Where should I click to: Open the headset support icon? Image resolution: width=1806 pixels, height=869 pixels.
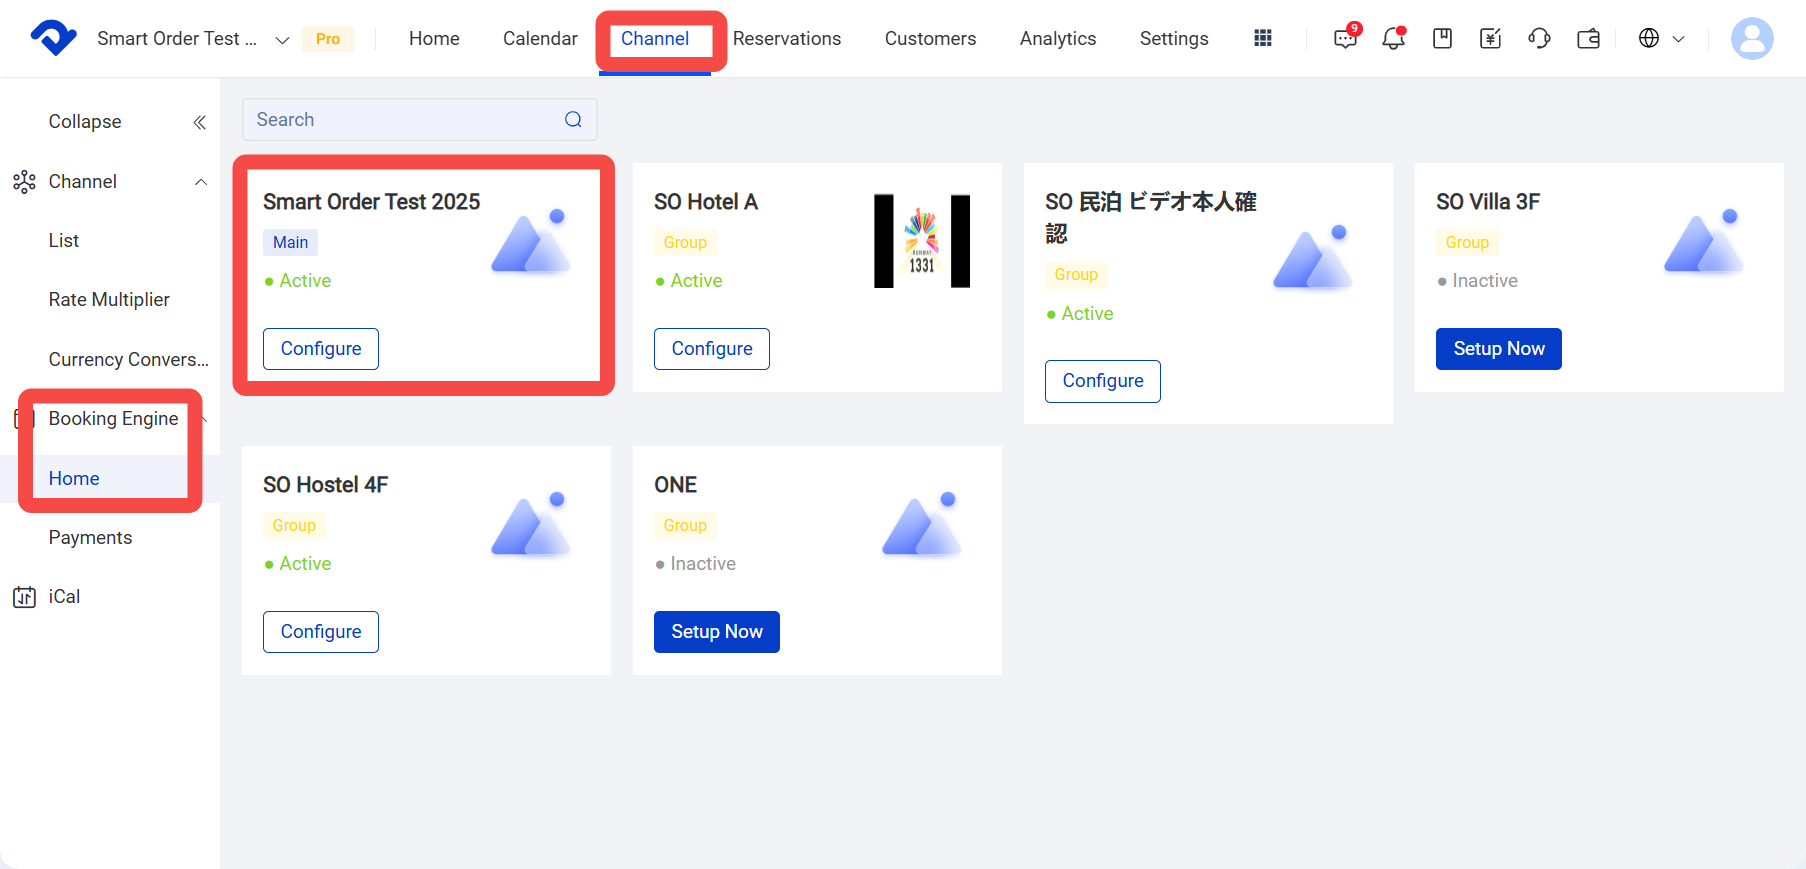1540,38
